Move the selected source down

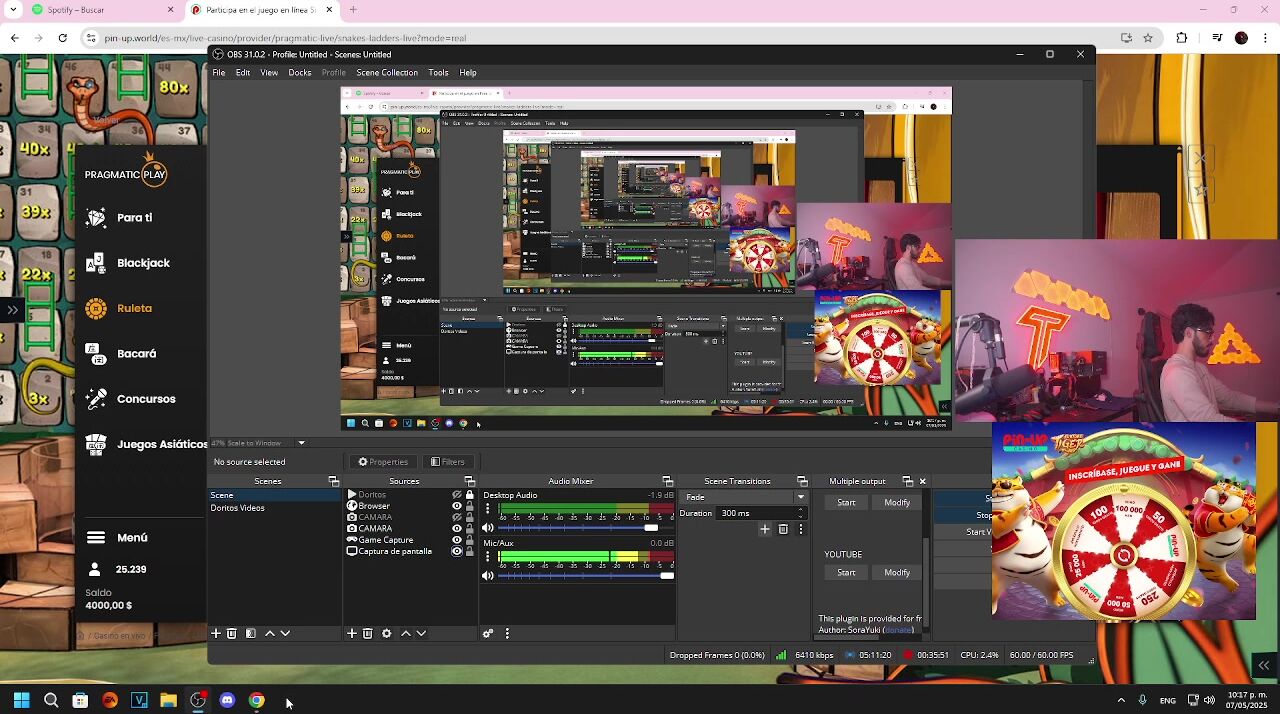(421, 633)
